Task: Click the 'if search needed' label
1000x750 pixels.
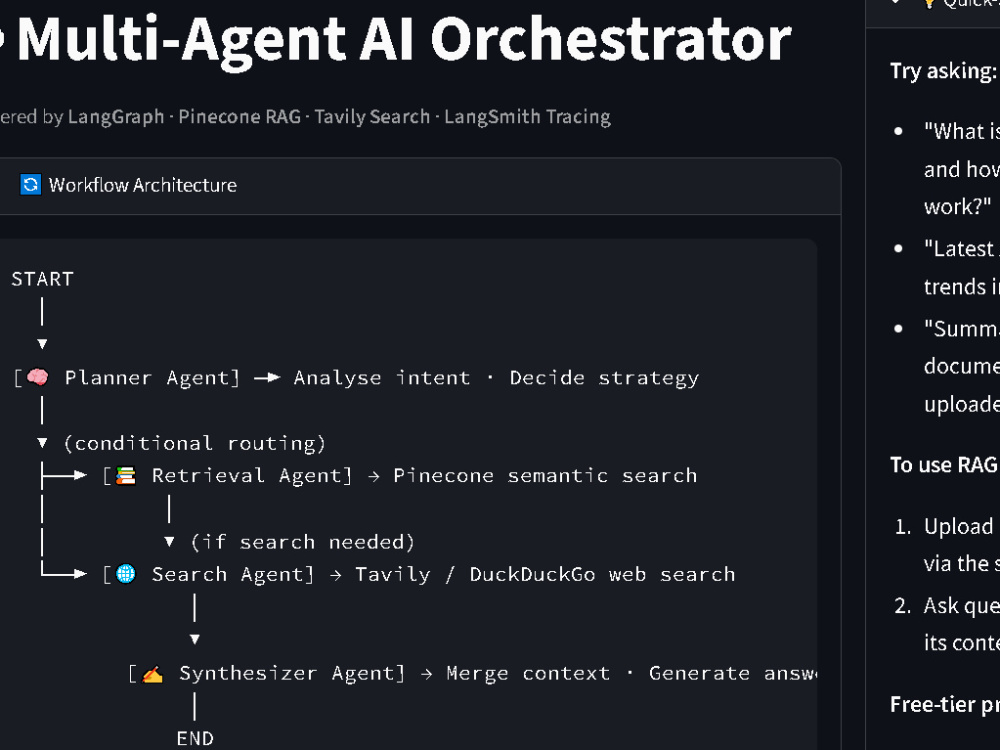Action: (x=302, y=542)
